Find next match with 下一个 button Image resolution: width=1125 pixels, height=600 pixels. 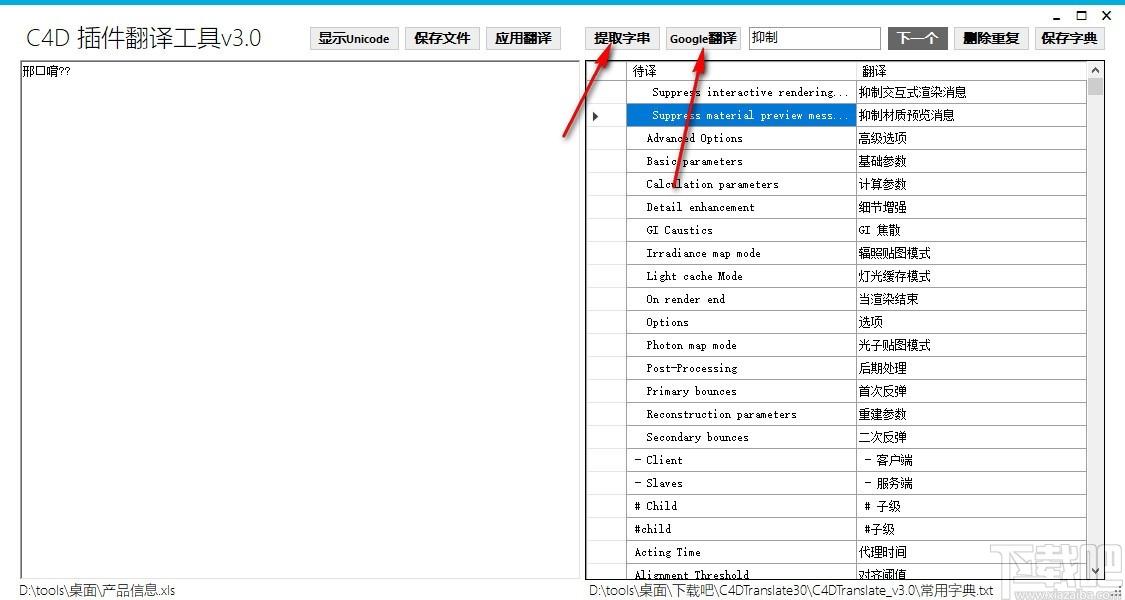point(918,39)
